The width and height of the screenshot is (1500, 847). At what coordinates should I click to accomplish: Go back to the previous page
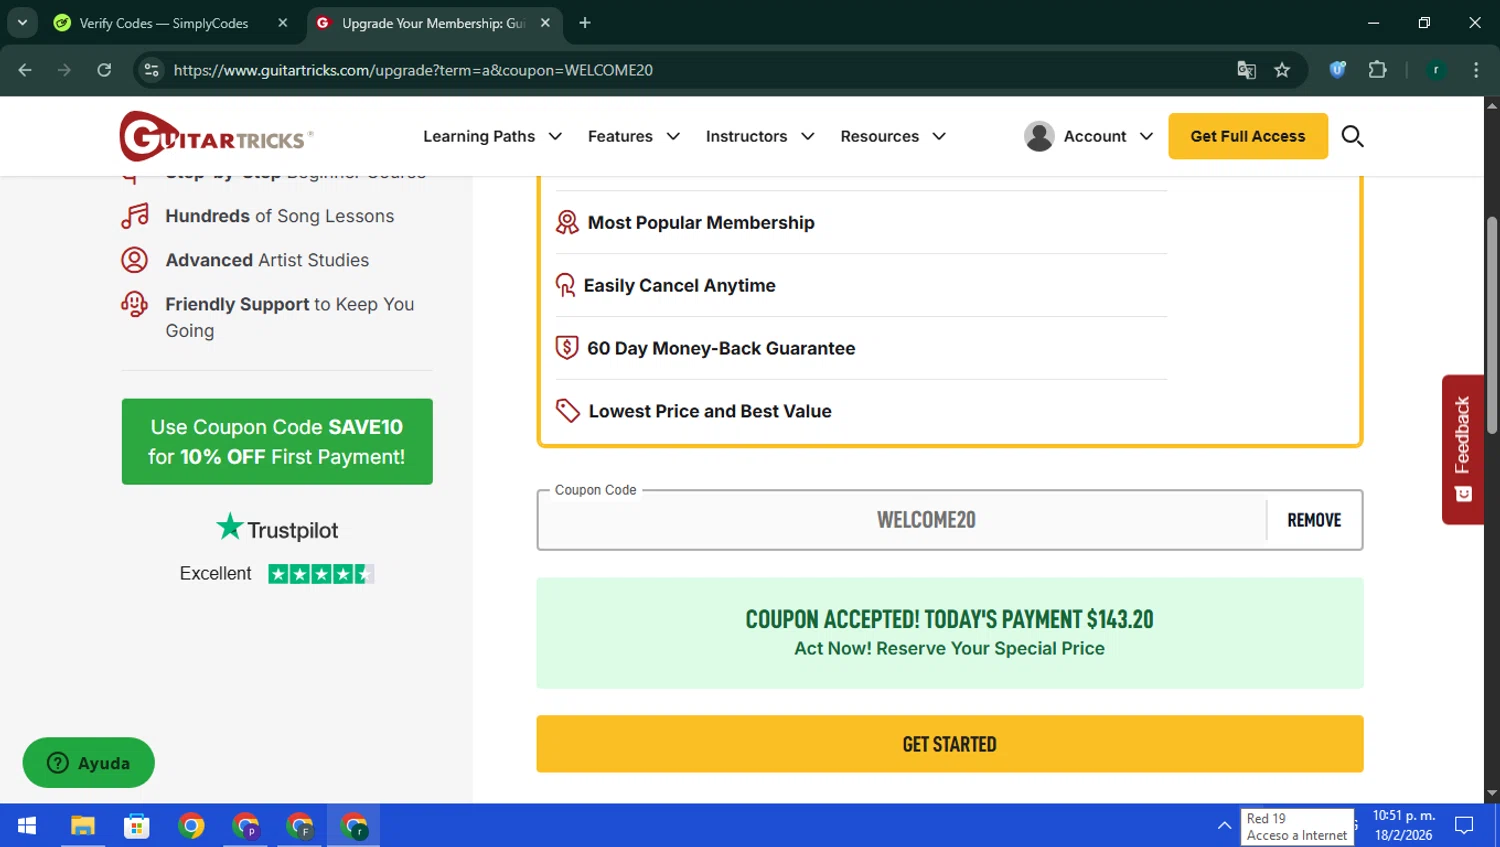coord(25,70)
